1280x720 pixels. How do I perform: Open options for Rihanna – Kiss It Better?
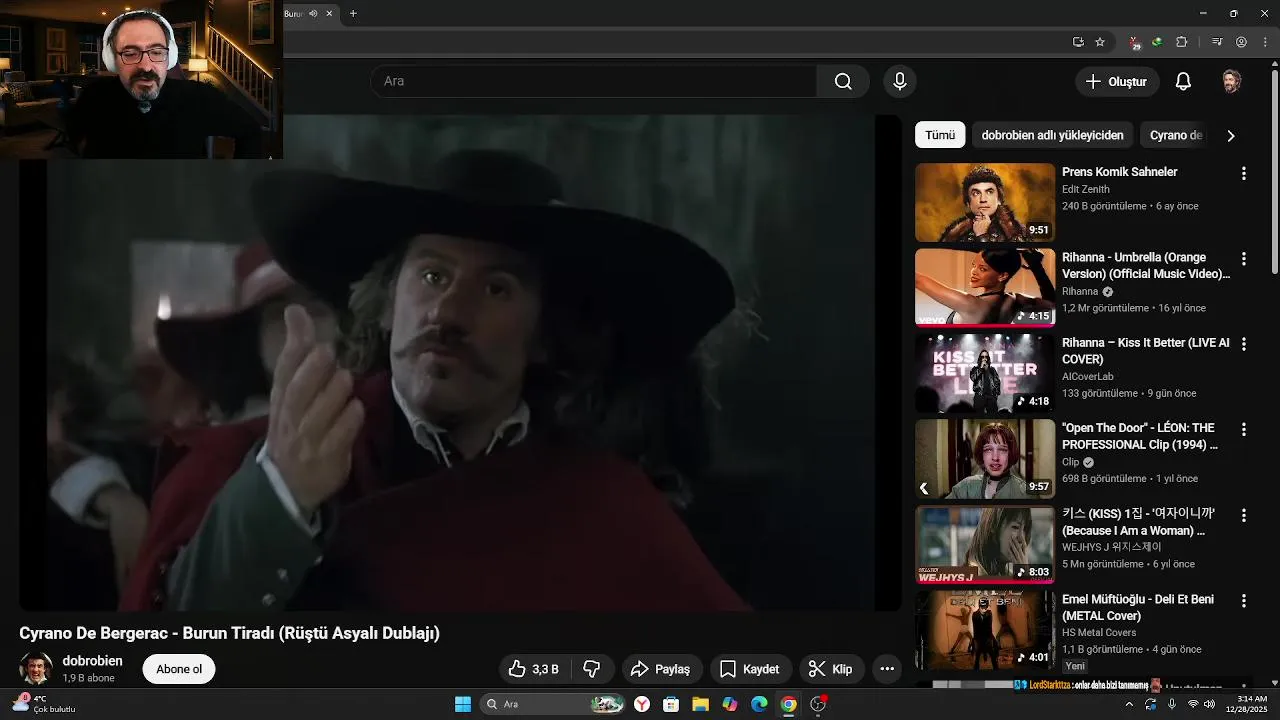[x=1244, y=344]
